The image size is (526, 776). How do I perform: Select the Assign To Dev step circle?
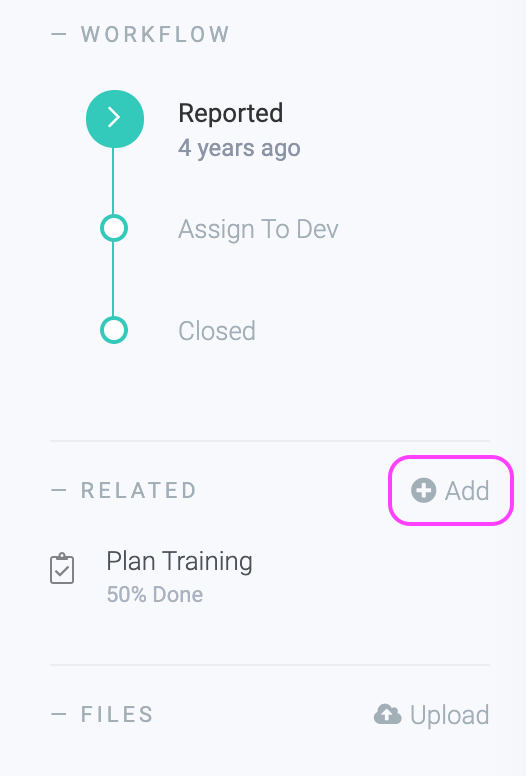(114, 228)
